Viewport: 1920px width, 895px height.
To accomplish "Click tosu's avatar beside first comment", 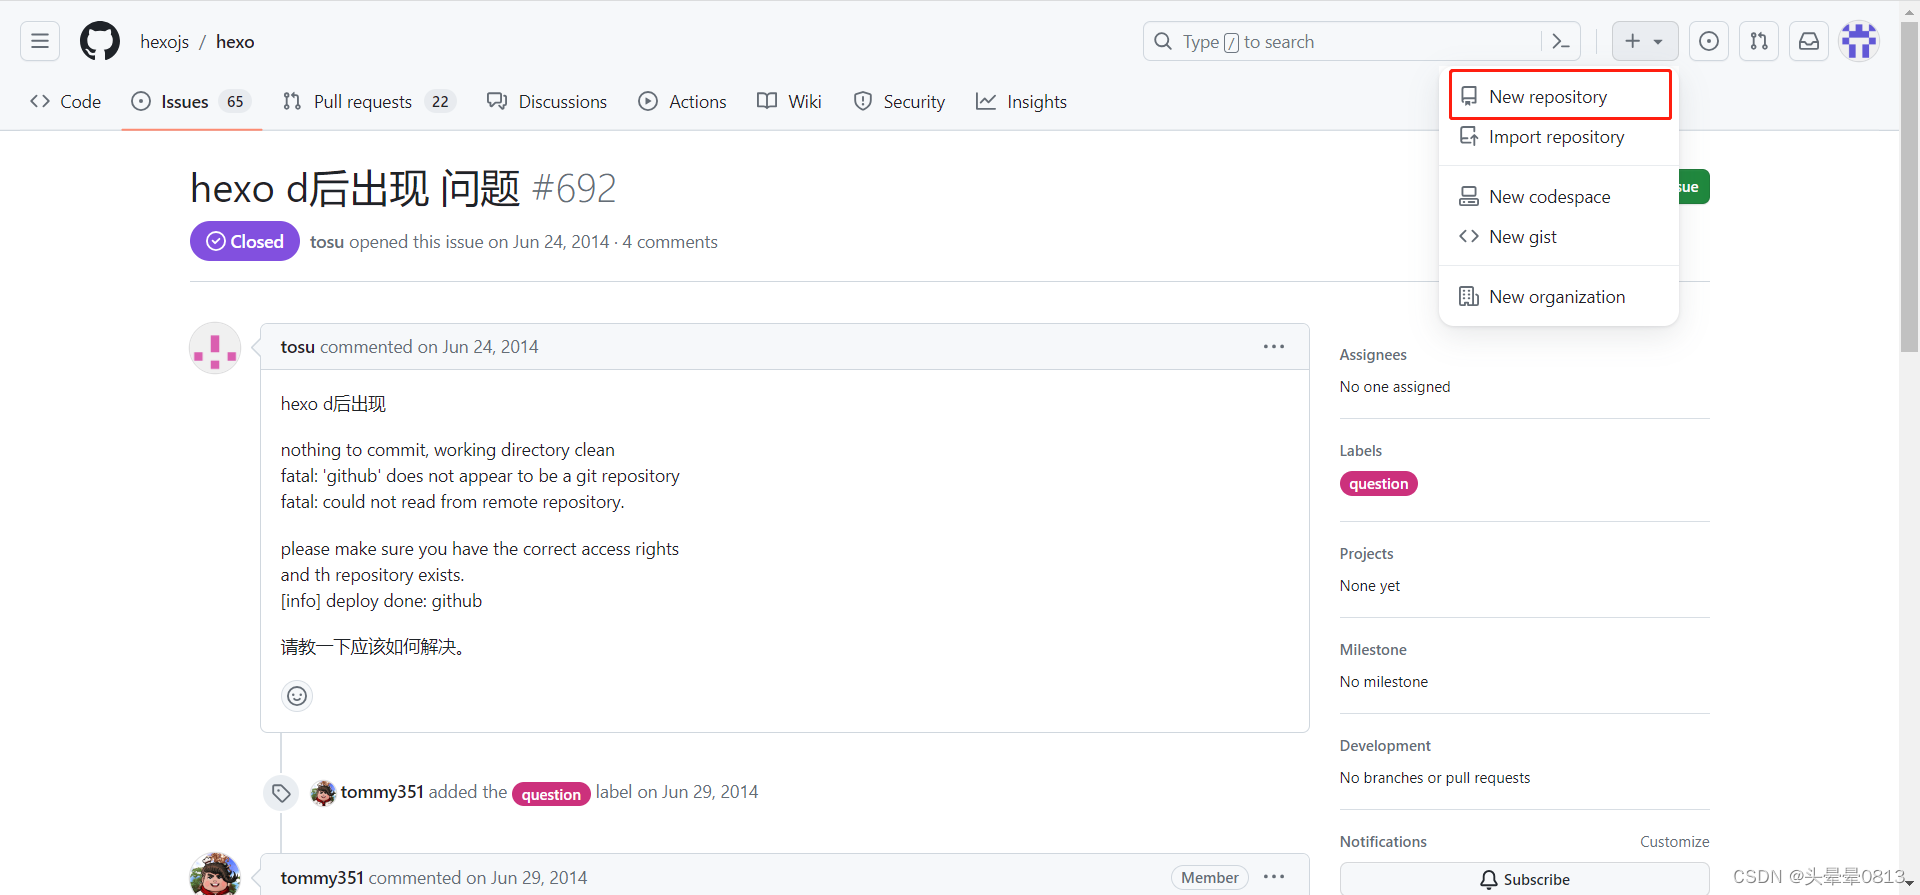I will coord(215,348).
